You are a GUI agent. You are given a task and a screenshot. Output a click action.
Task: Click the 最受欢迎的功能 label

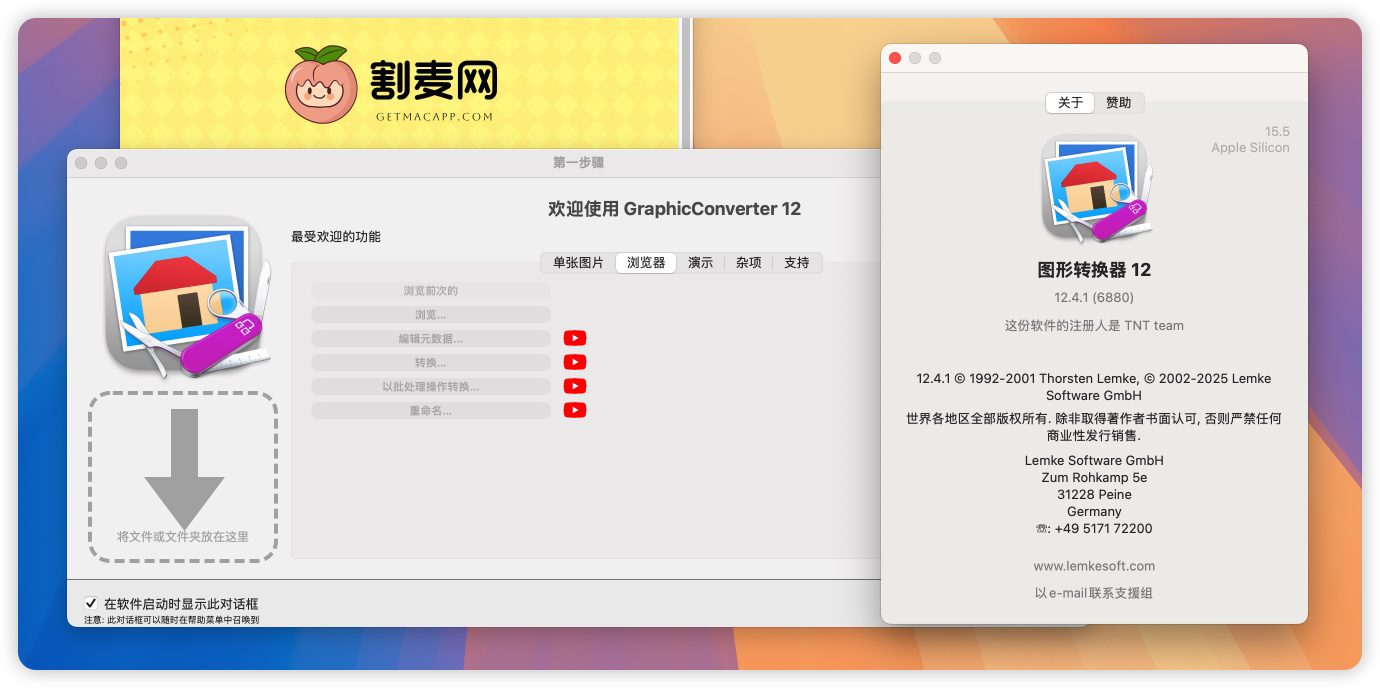coord(336,237)
